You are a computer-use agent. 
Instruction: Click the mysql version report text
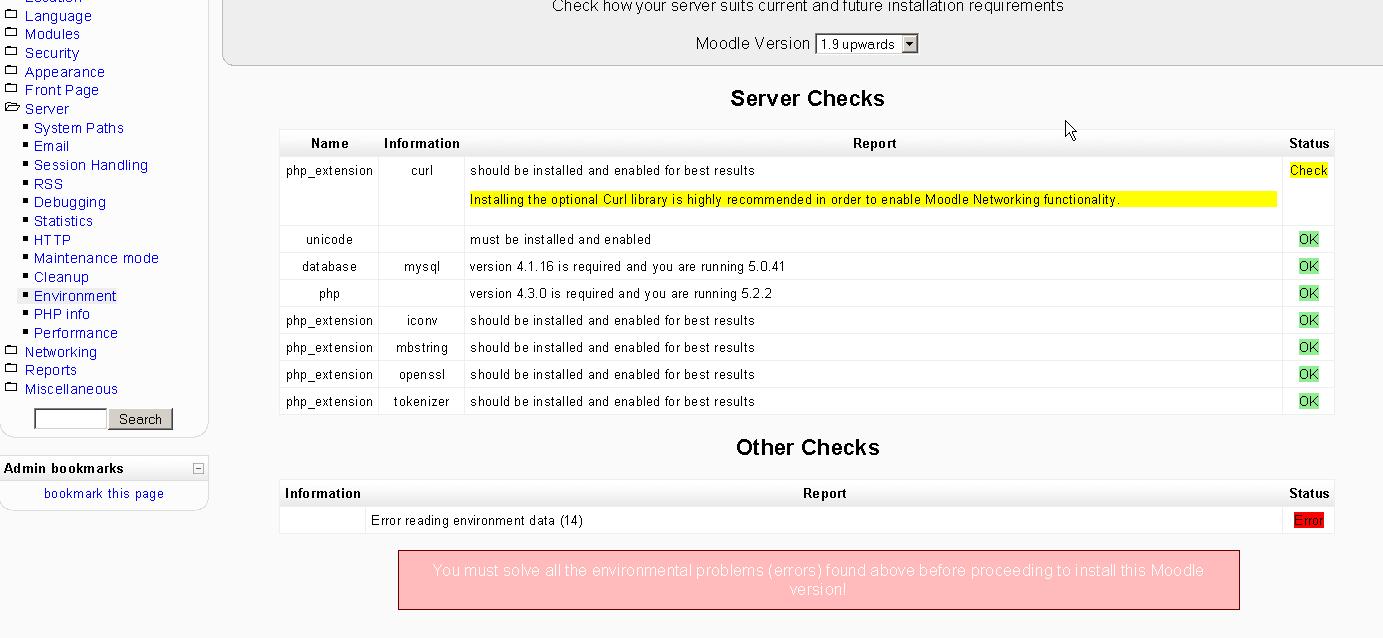click(x=627, y=267)
